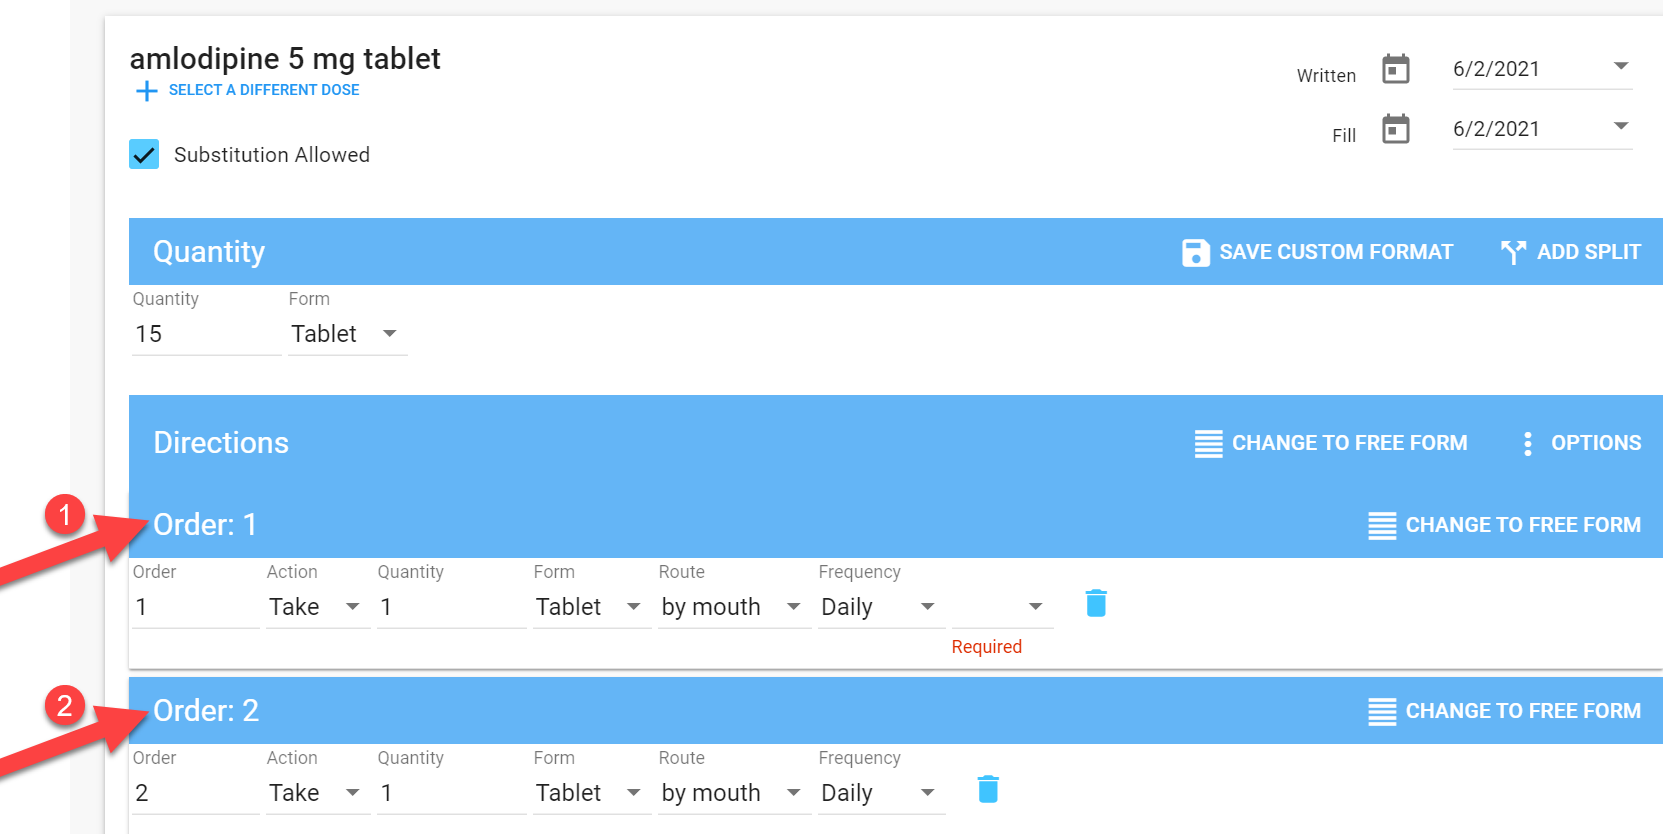Click Change to Free Form for Order 2
Viewport: 1663px width, 834px height.
point(1505,711)
